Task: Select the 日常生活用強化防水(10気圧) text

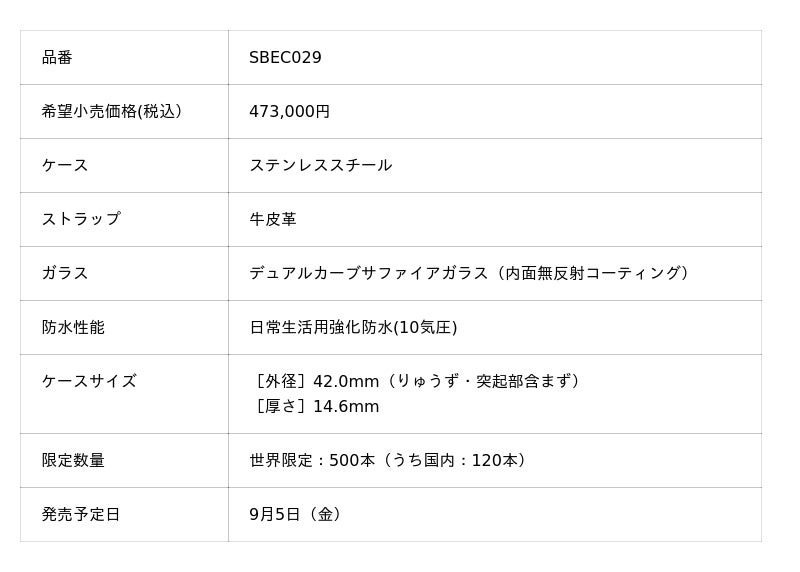Action: pos(353,328)
